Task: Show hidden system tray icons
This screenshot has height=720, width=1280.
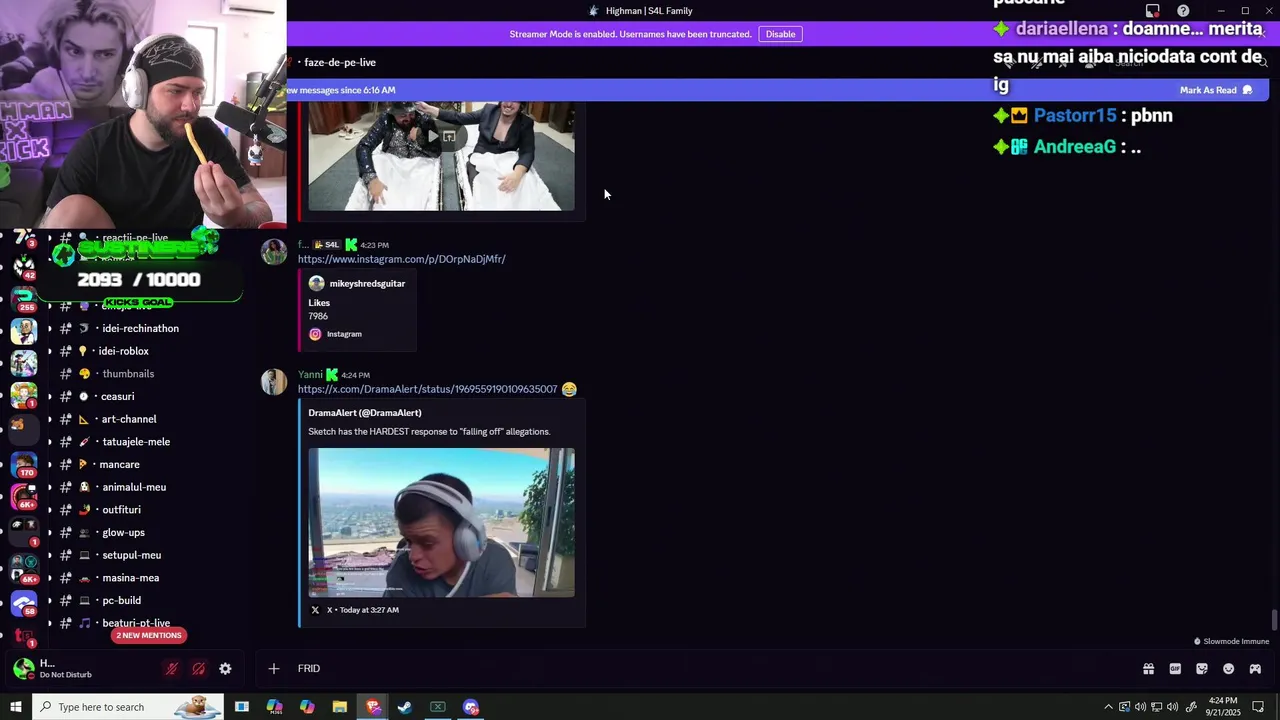Action: [x=1108, y=707]
